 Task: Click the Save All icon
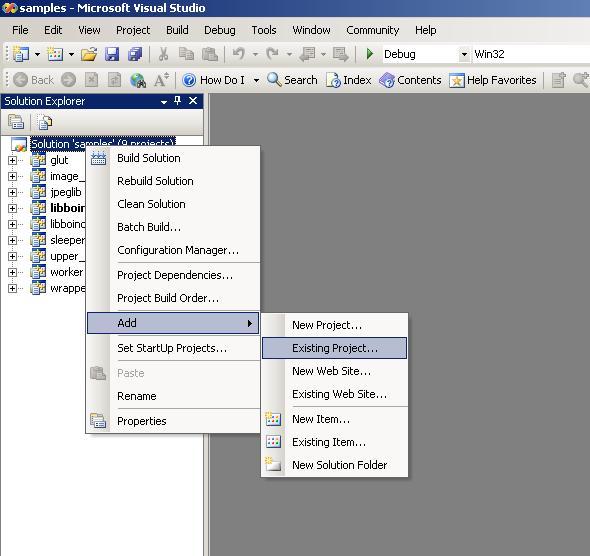pyautogui.click(x=135, y=54)
